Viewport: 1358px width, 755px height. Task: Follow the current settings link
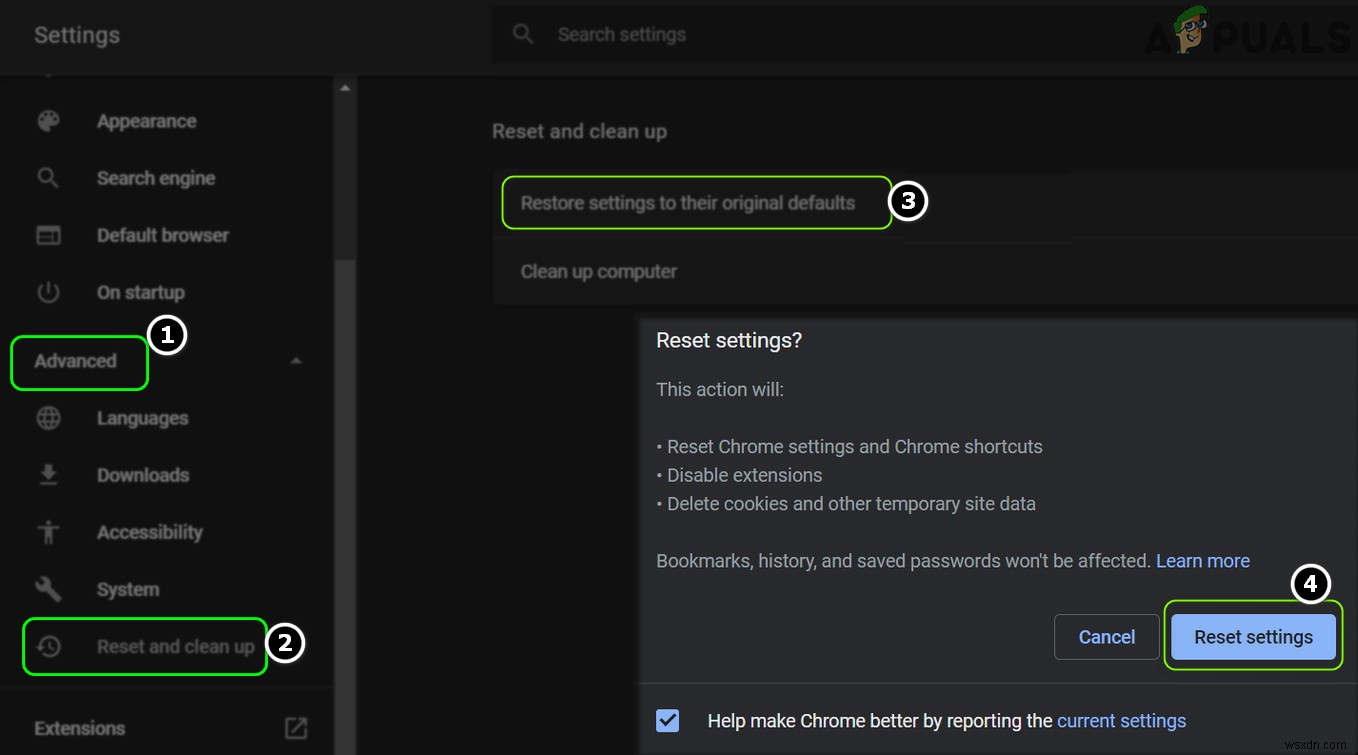1121,721
